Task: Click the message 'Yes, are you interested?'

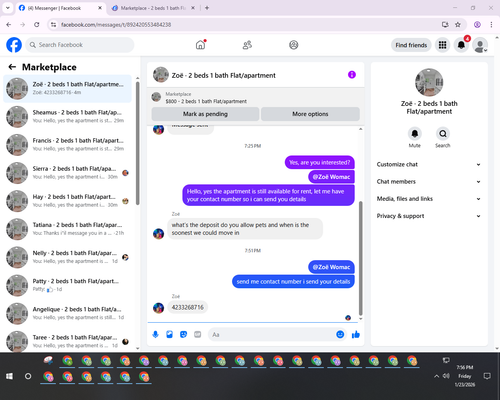Action: [320, 162]
